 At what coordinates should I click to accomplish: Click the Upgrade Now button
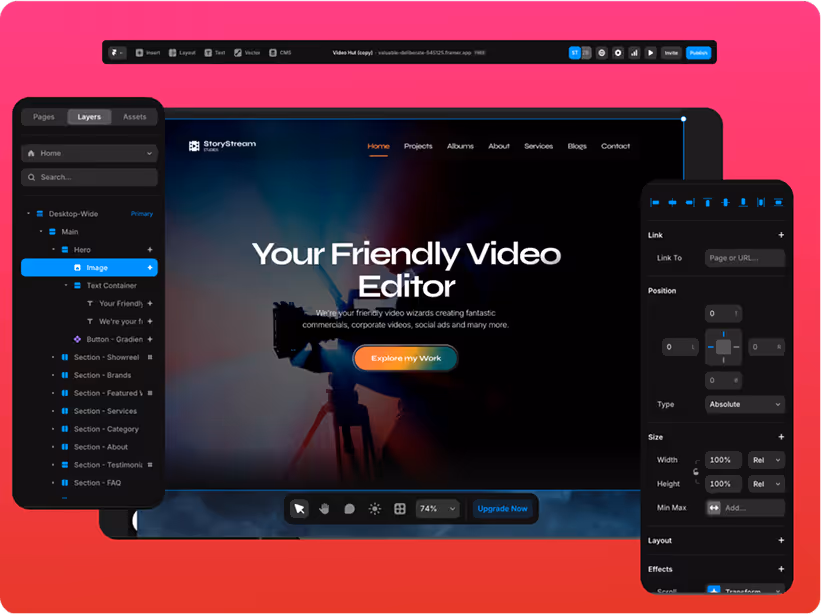click(x=502, y=509)
